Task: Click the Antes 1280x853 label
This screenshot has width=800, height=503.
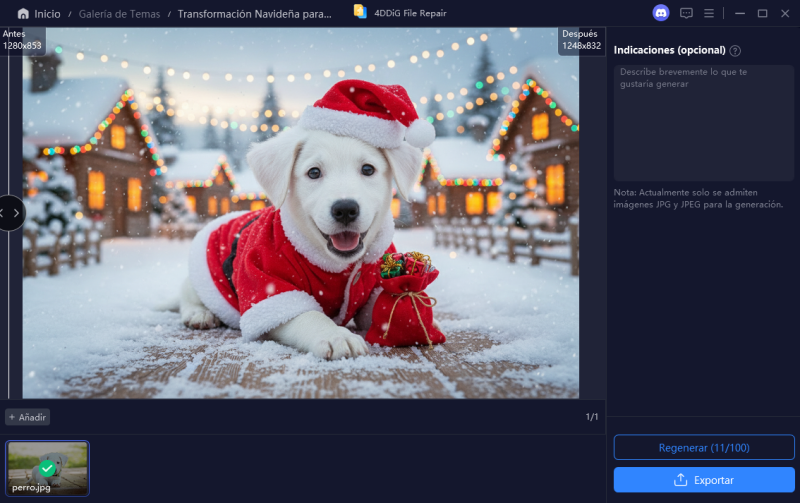Action: coord(22,40)
